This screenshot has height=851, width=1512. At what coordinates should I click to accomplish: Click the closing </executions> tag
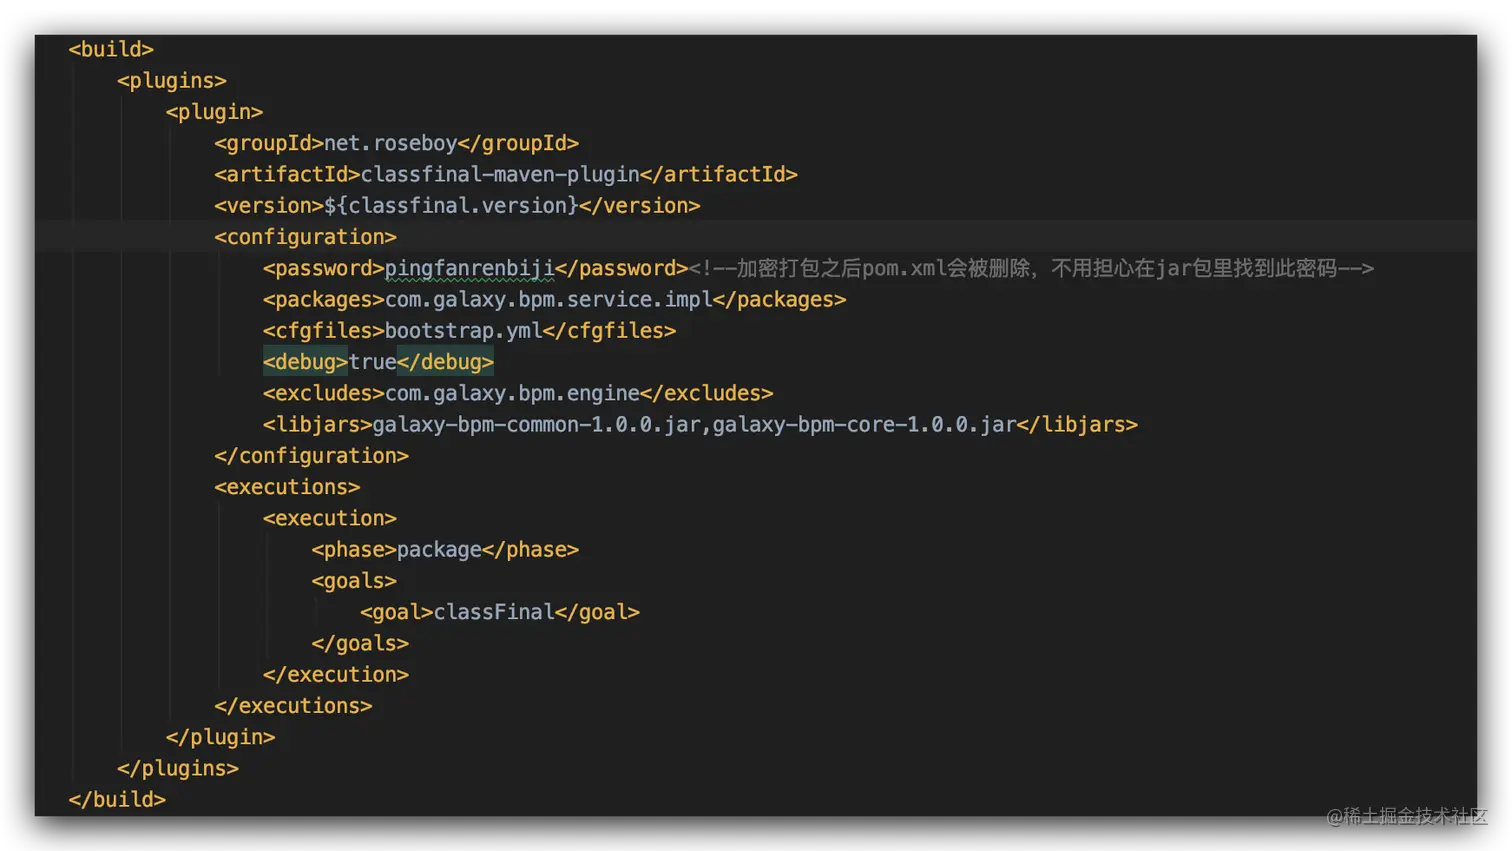point(293,706)
